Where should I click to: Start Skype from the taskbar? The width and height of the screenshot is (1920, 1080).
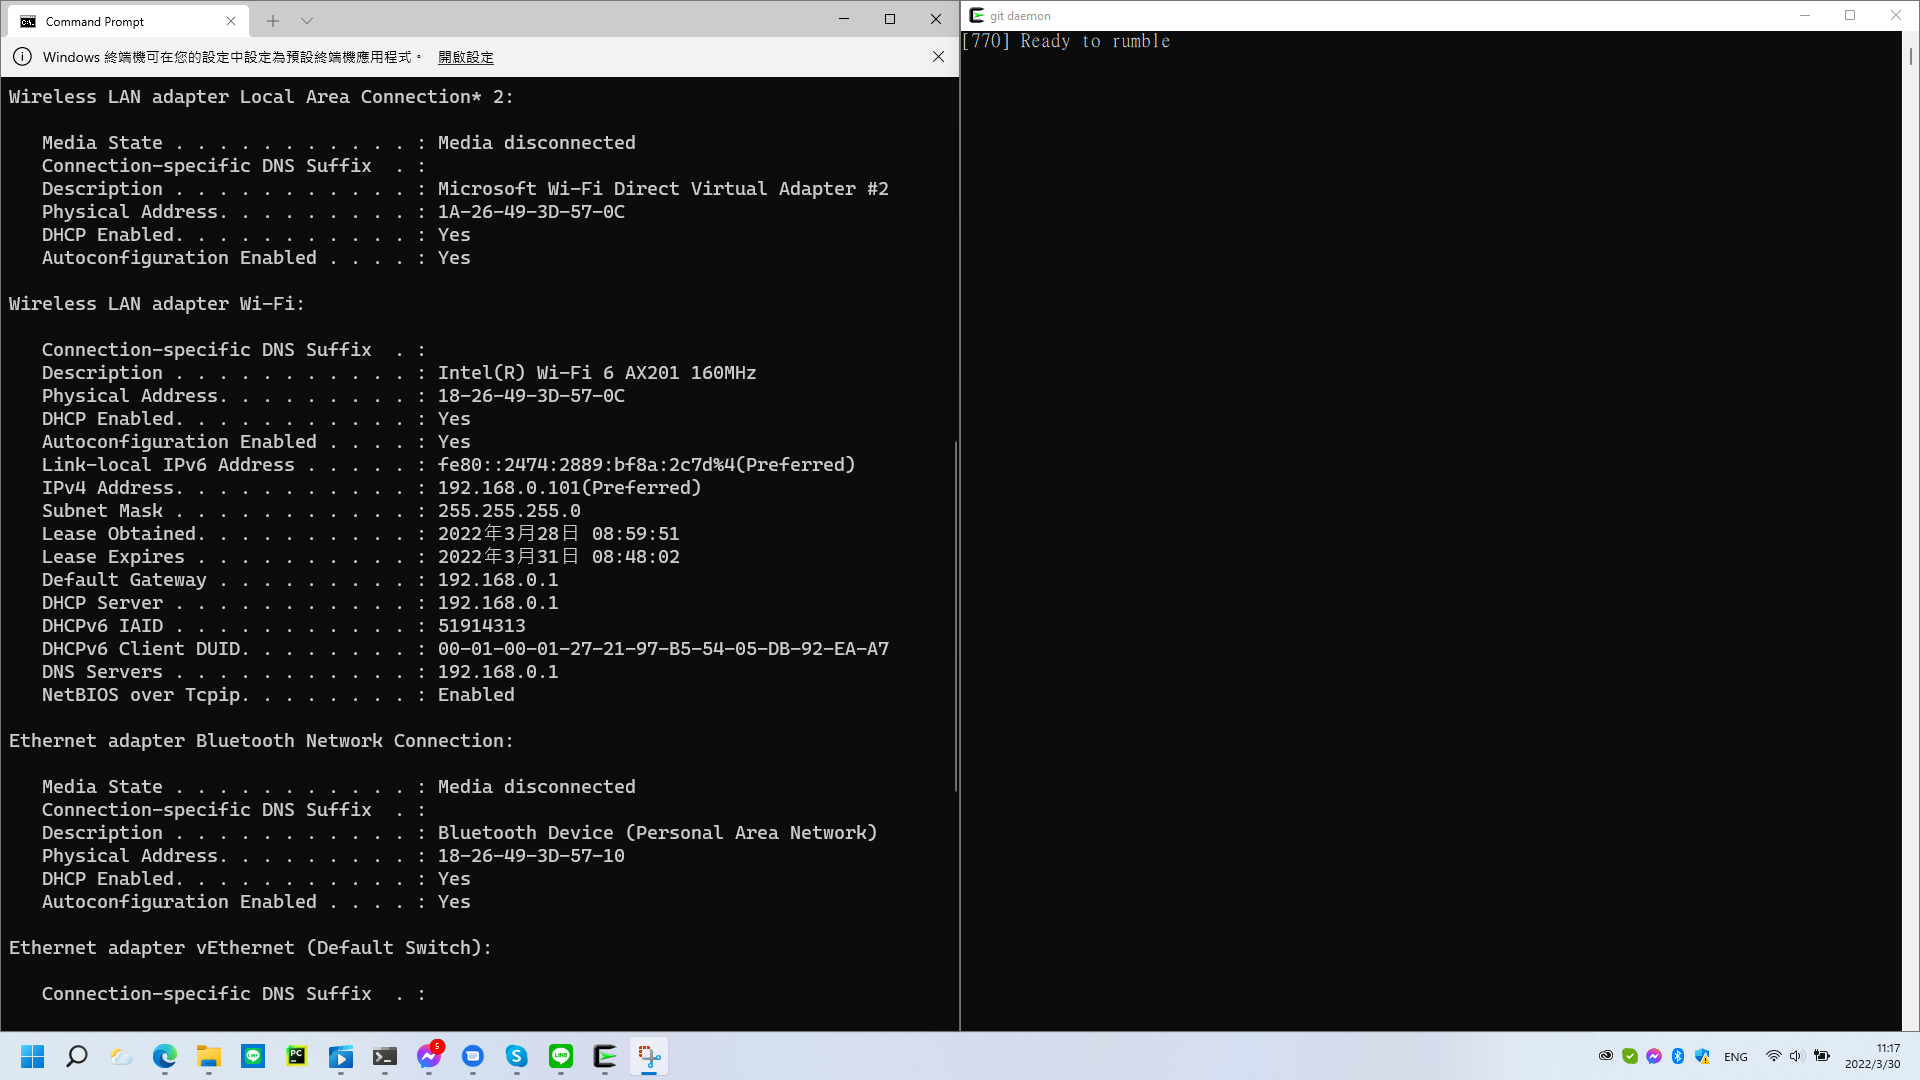tap(516, 1056)
